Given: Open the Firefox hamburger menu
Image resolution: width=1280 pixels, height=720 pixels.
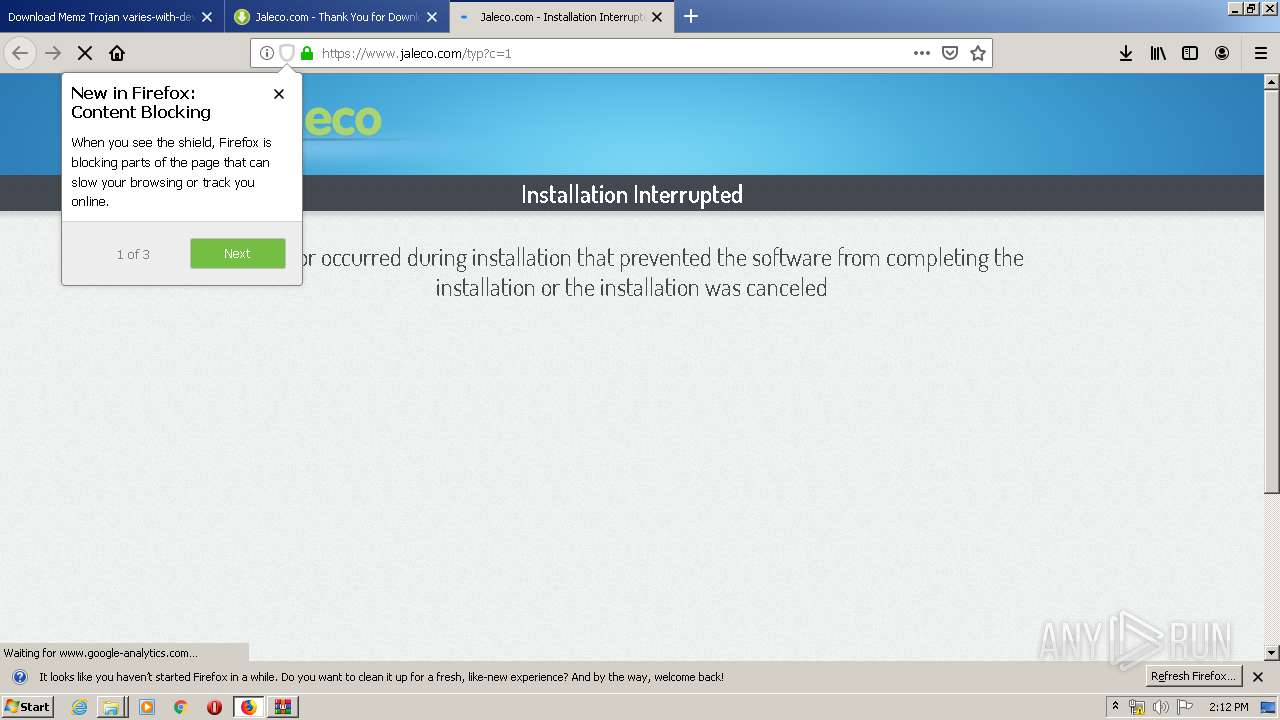Looking at the screenshot, I should coord(1260,53).
